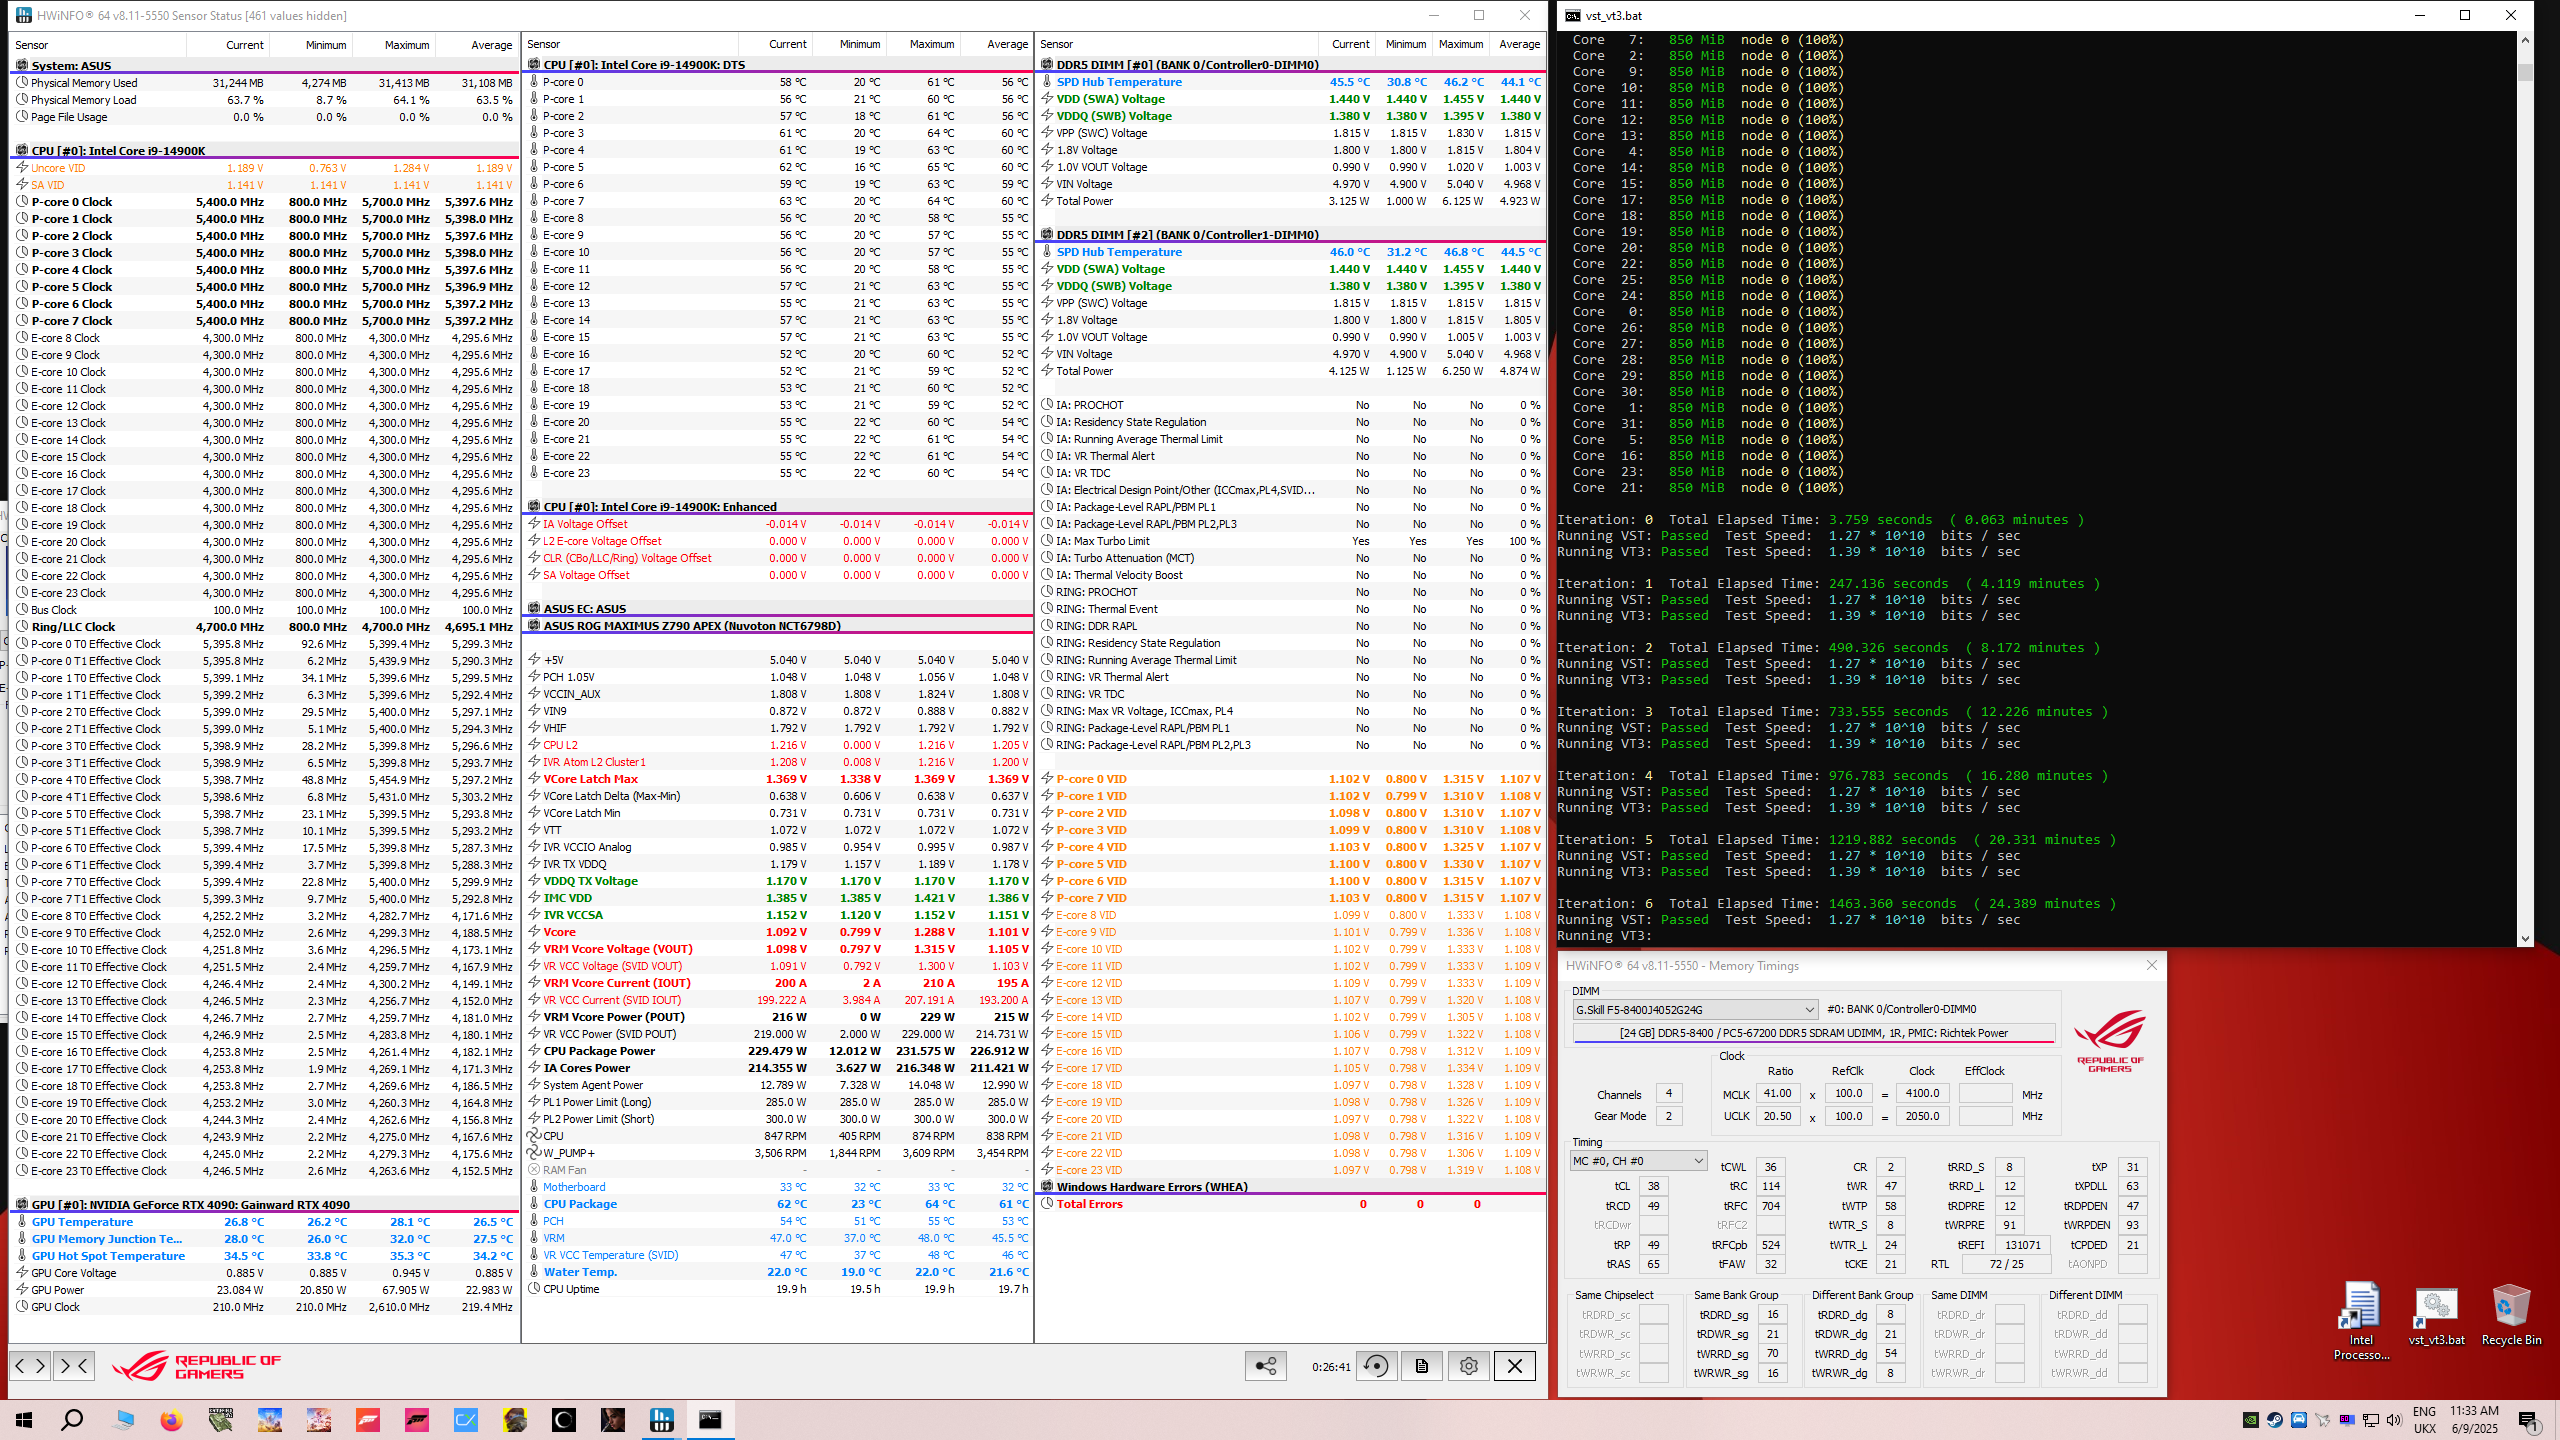Launch Firefox from the taskbar
Viewport: 2560px width, 1440px height.
(172, 1420)
